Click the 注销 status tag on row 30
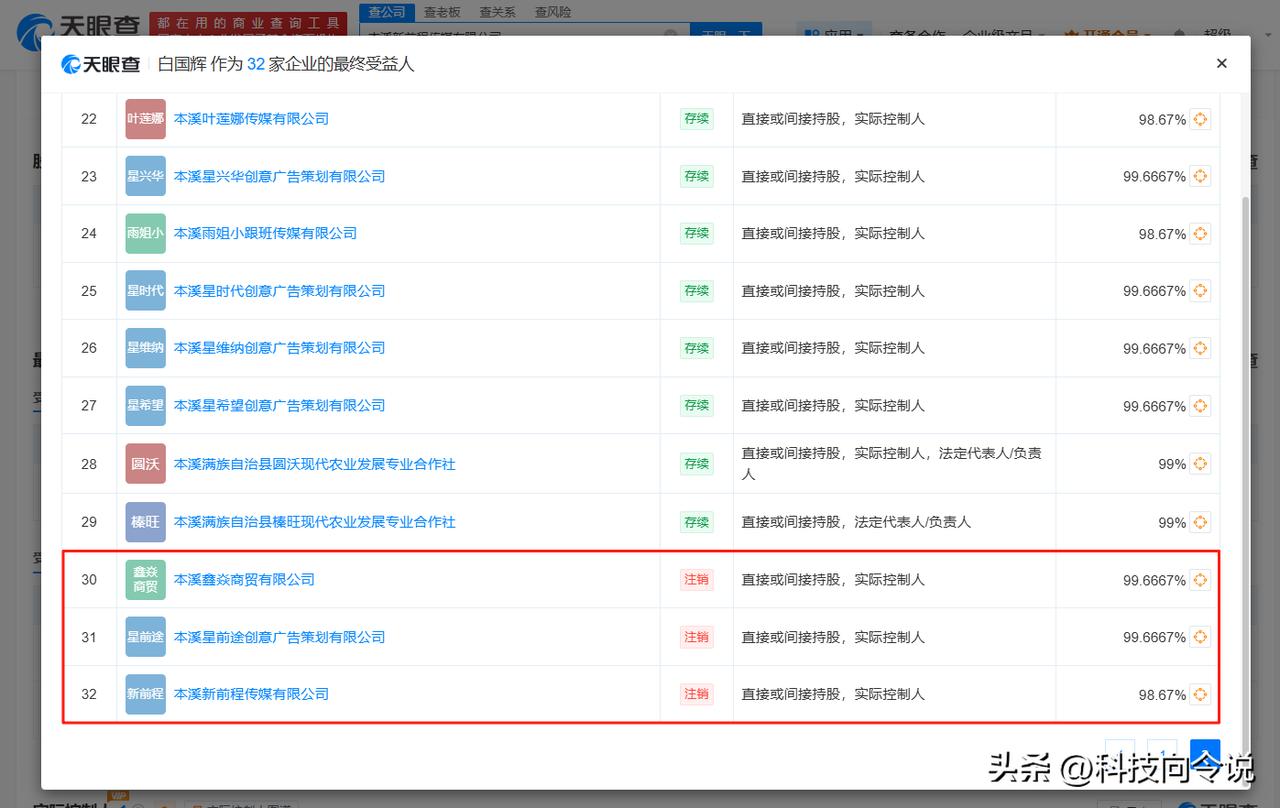 click(x=697, y=579)
